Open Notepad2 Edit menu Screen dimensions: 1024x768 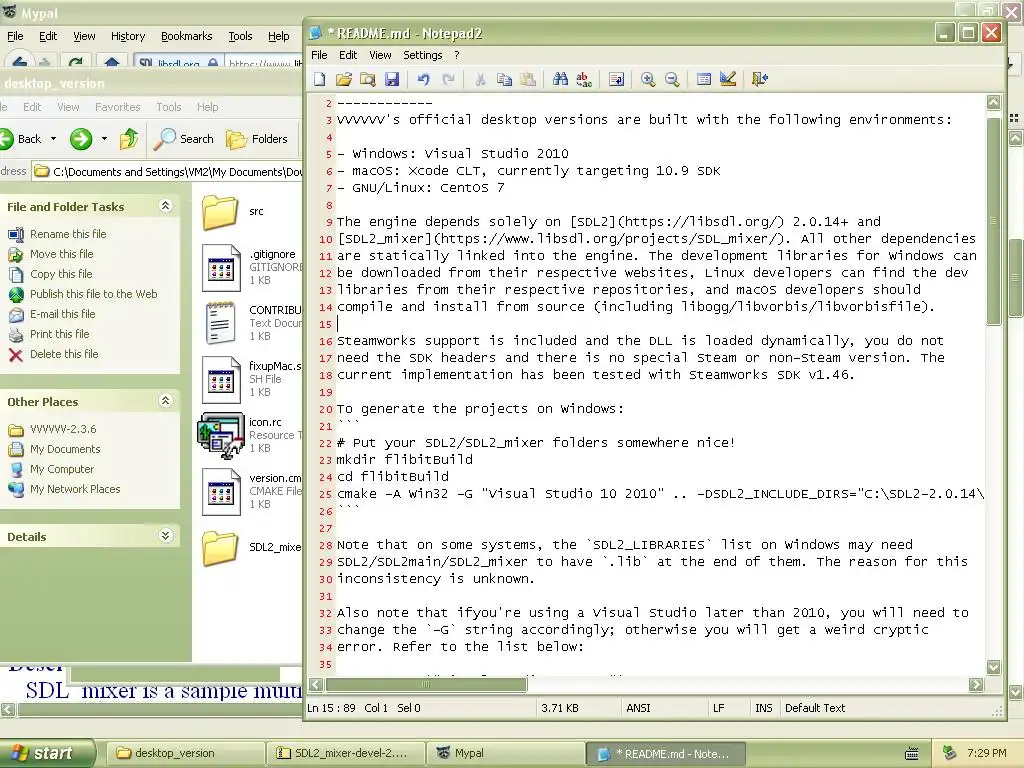pos(348,55)
